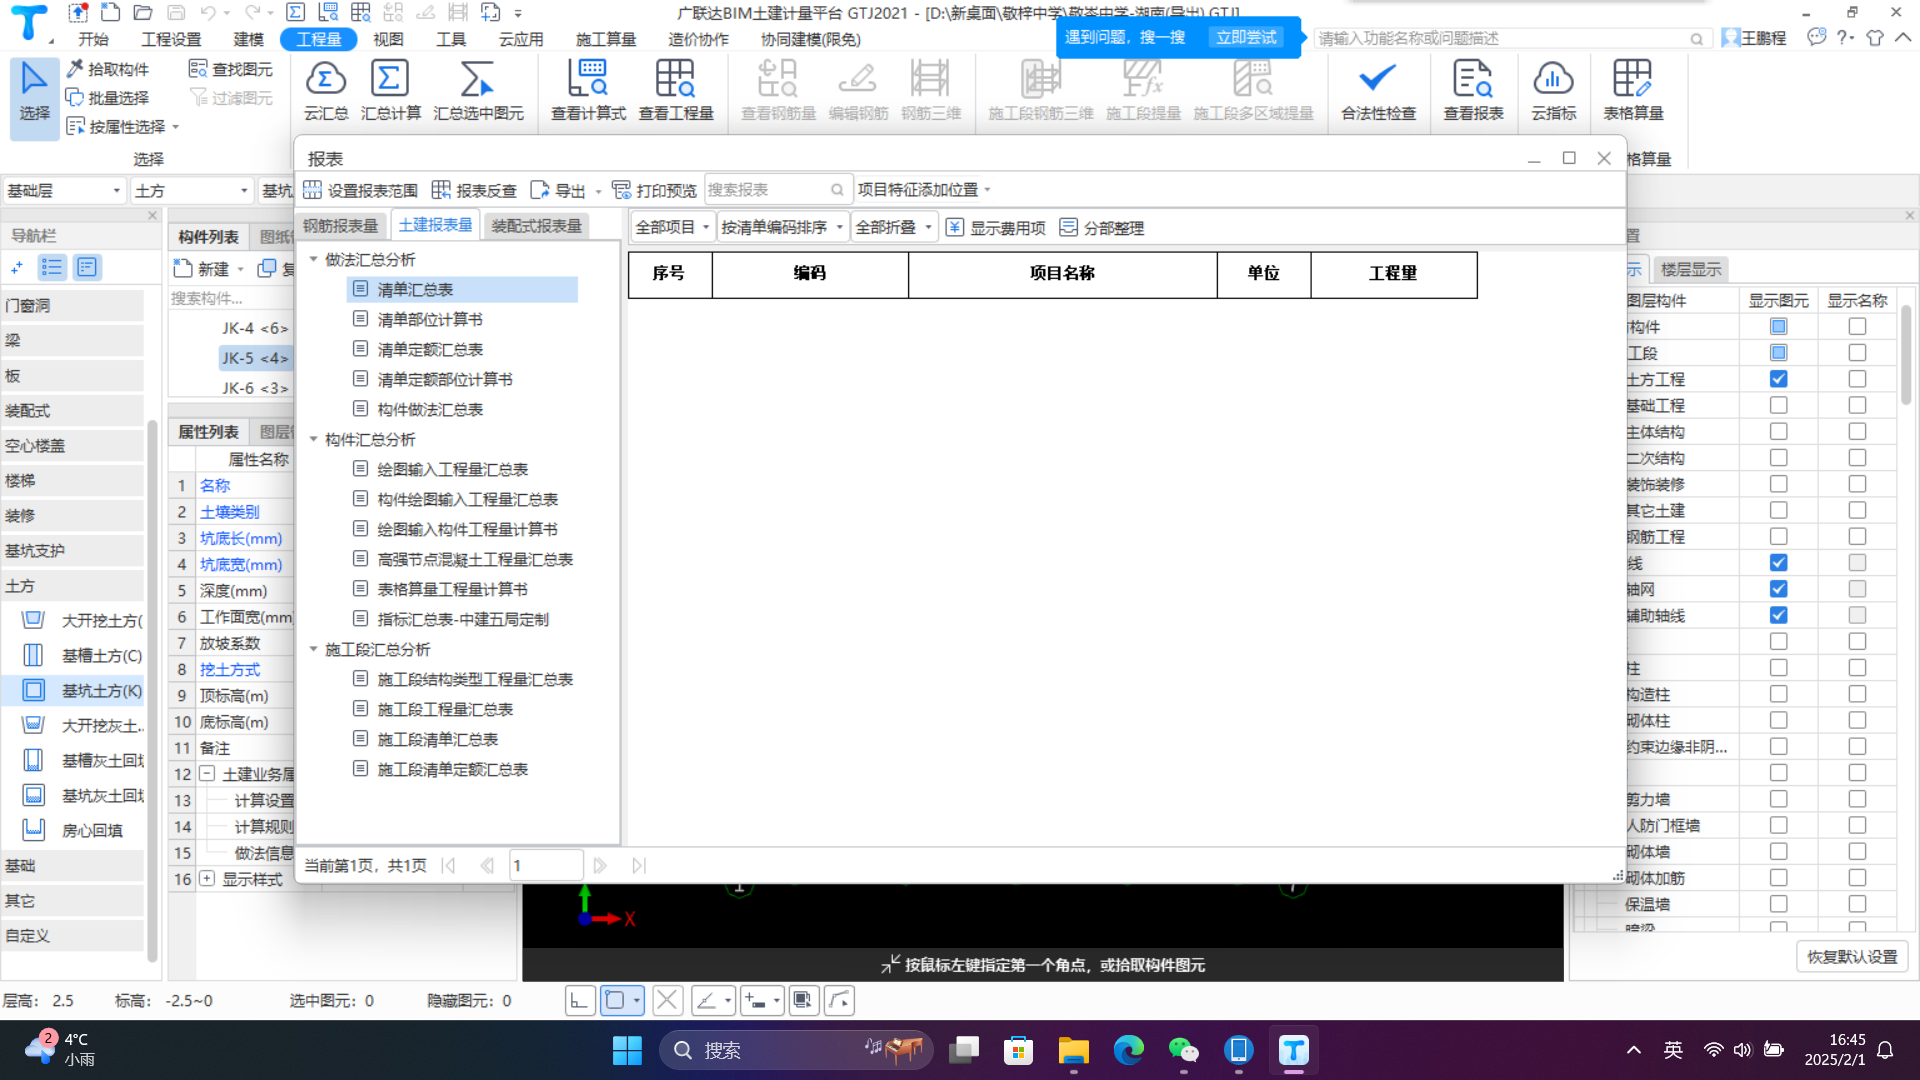The width and height of the screenshot is (1920, 1080).
Task: Open 表格算量 table calculation tool
Action: point(1633,90)
